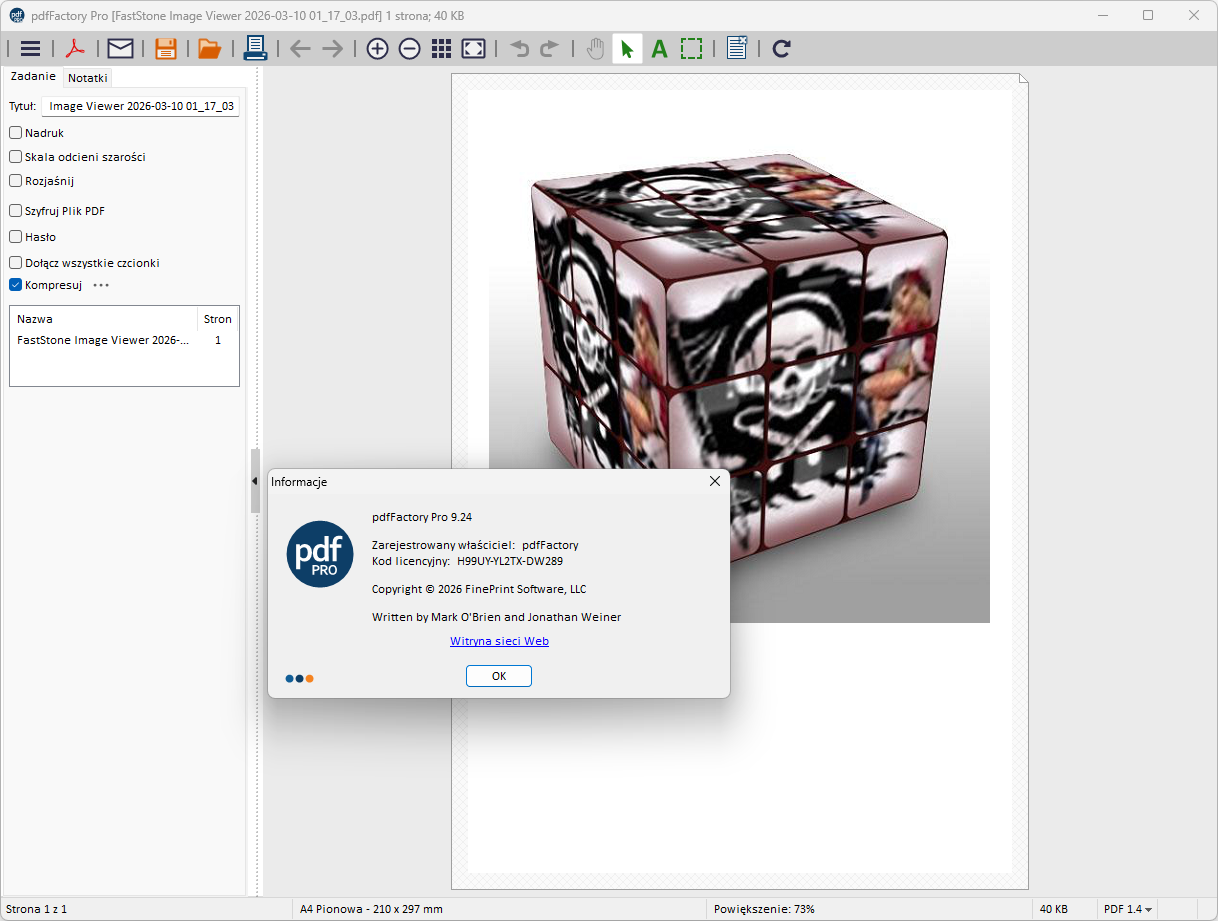Image resolution: width=1218 pixels, height=921 pixels.
Task: Show thumbnail grid view
Action: click(x=441, y=48)
